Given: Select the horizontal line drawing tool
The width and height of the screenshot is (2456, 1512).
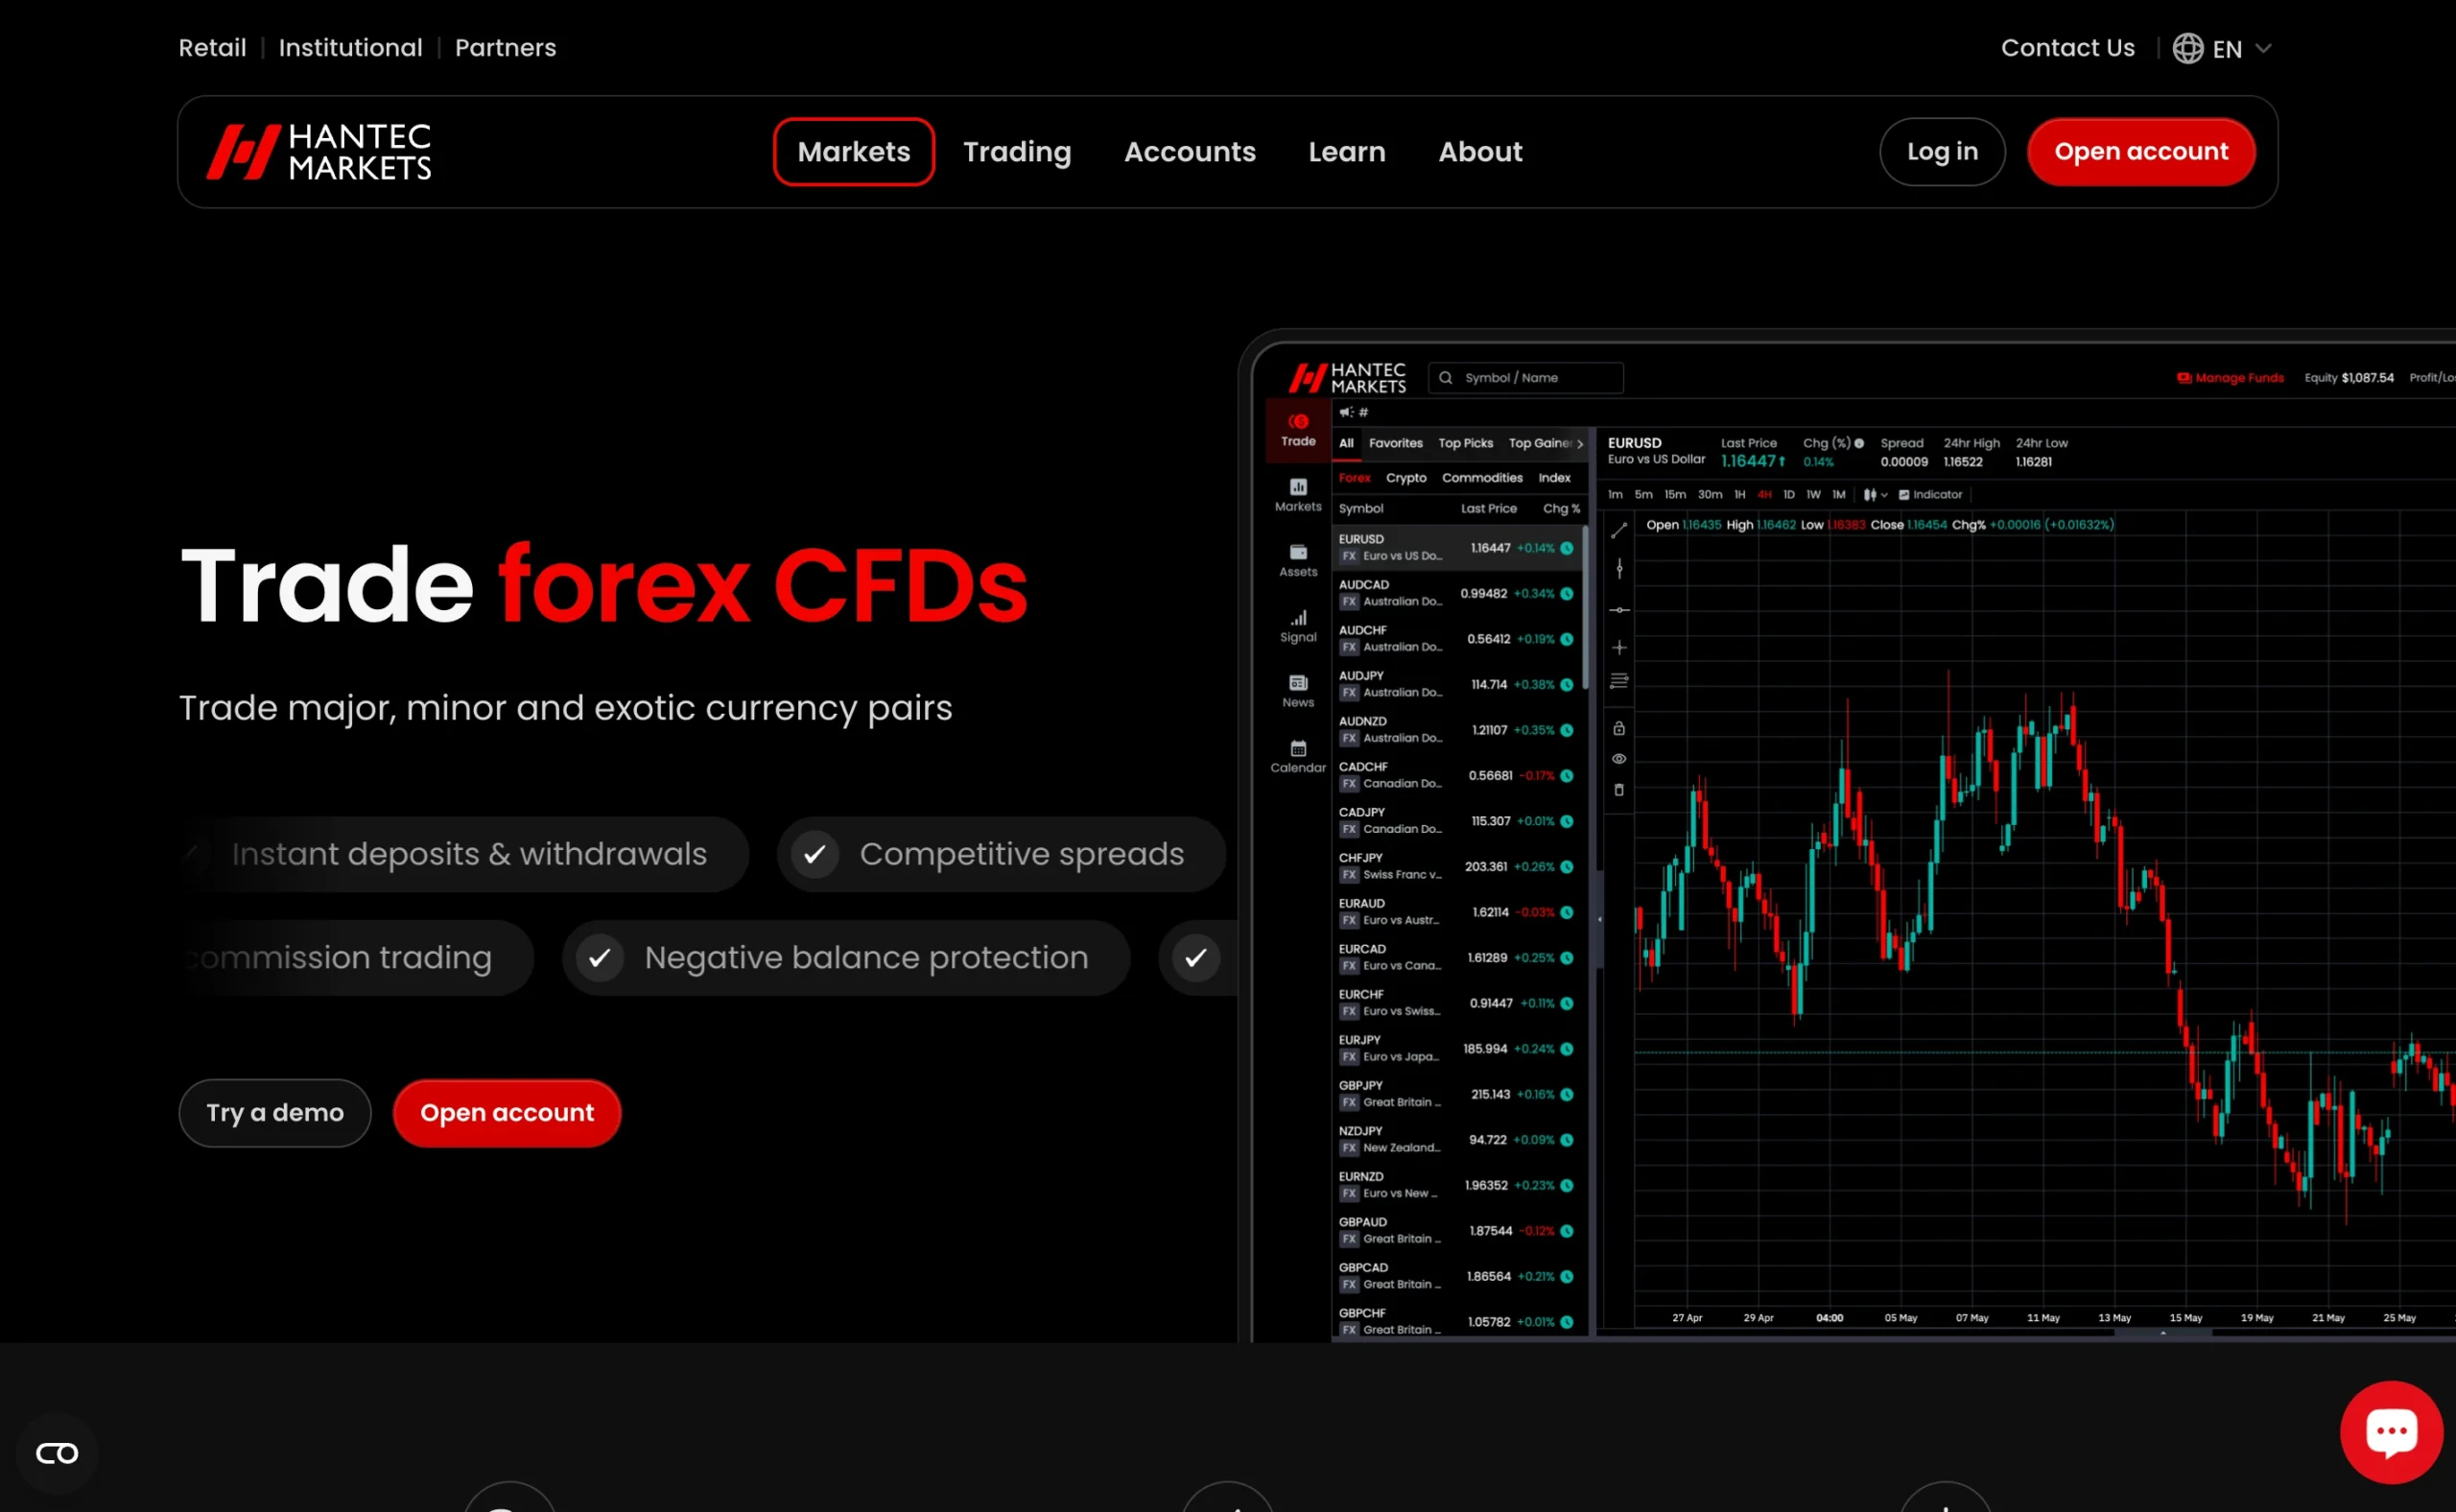Looking at the screenshot, I should click(x=1619, y=610).
